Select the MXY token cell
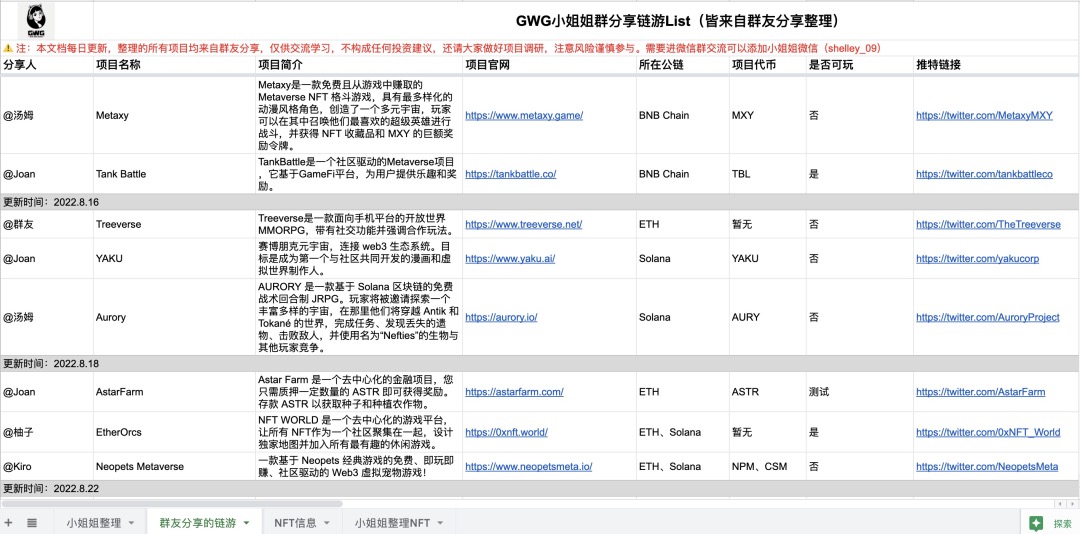This screenshot has height=534, width=1080. coord(767,116)
